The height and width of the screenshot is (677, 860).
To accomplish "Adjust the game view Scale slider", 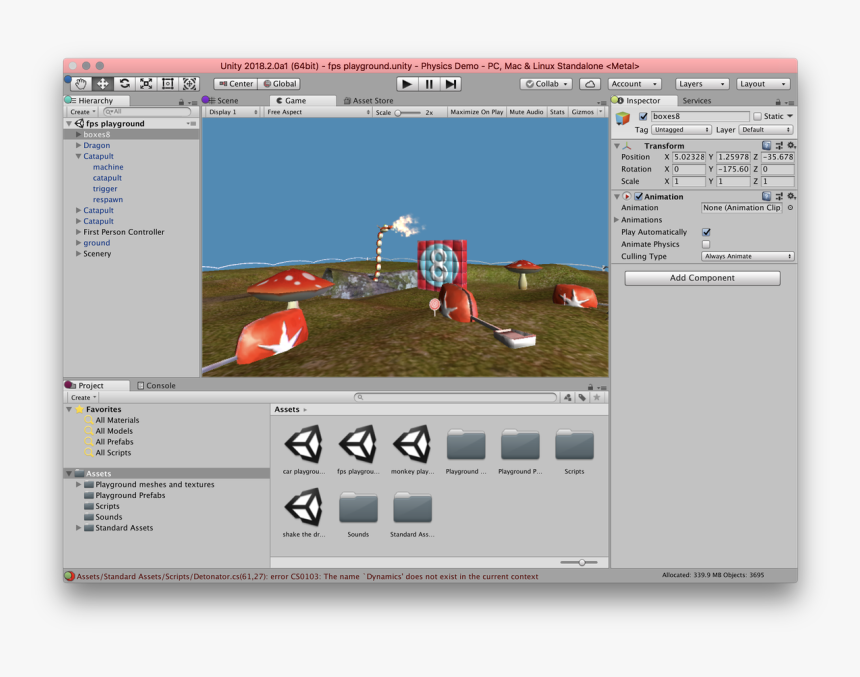I will tap(408, 112).
